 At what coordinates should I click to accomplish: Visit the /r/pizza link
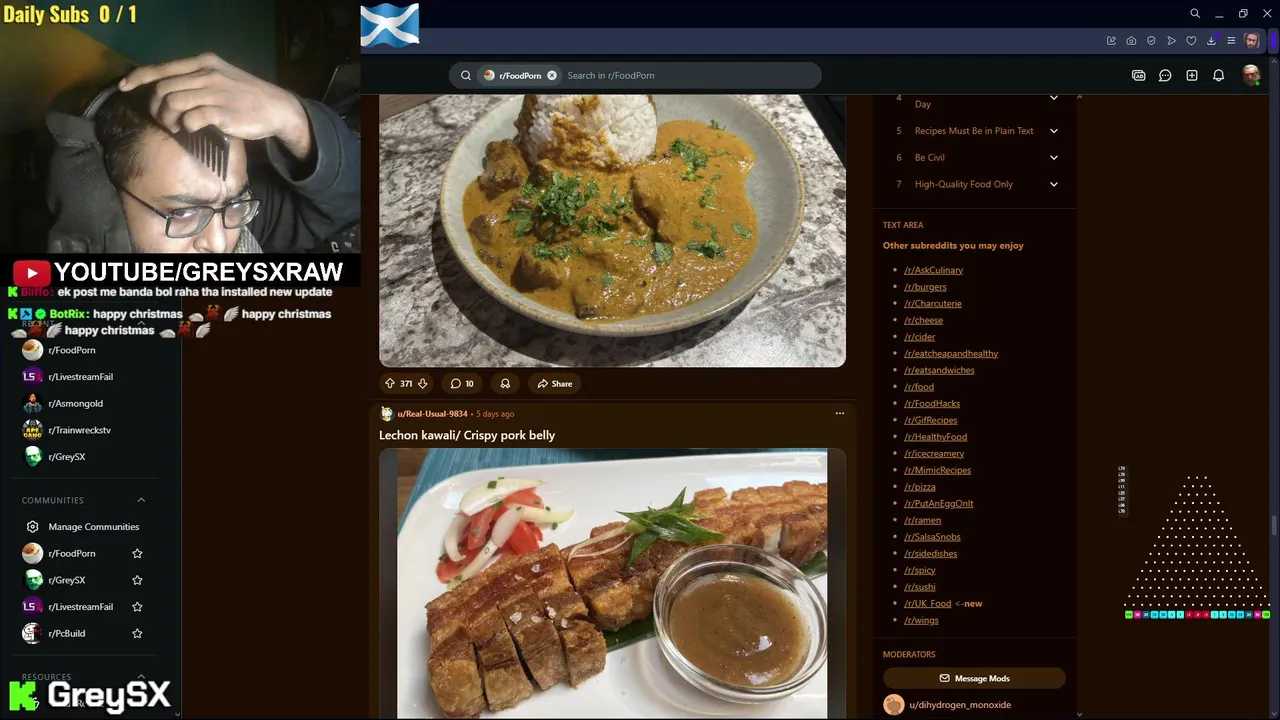[920, 487]
